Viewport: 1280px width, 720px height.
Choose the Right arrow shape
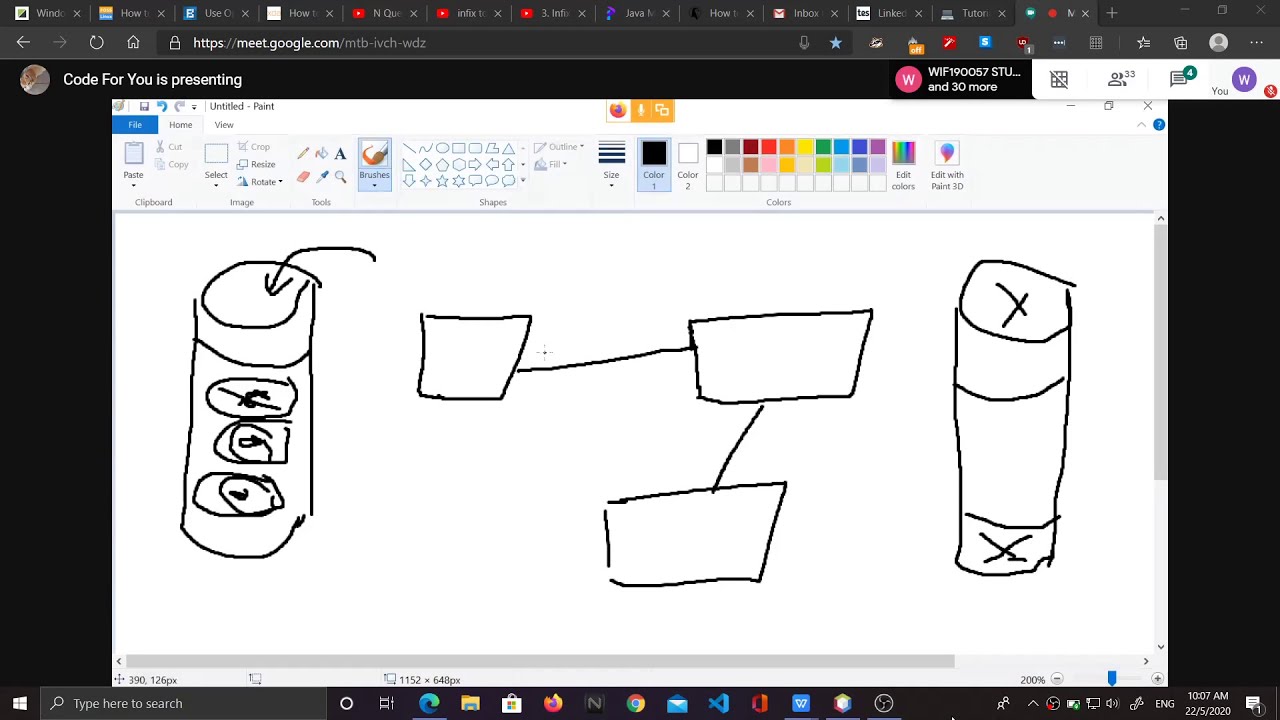475,164
